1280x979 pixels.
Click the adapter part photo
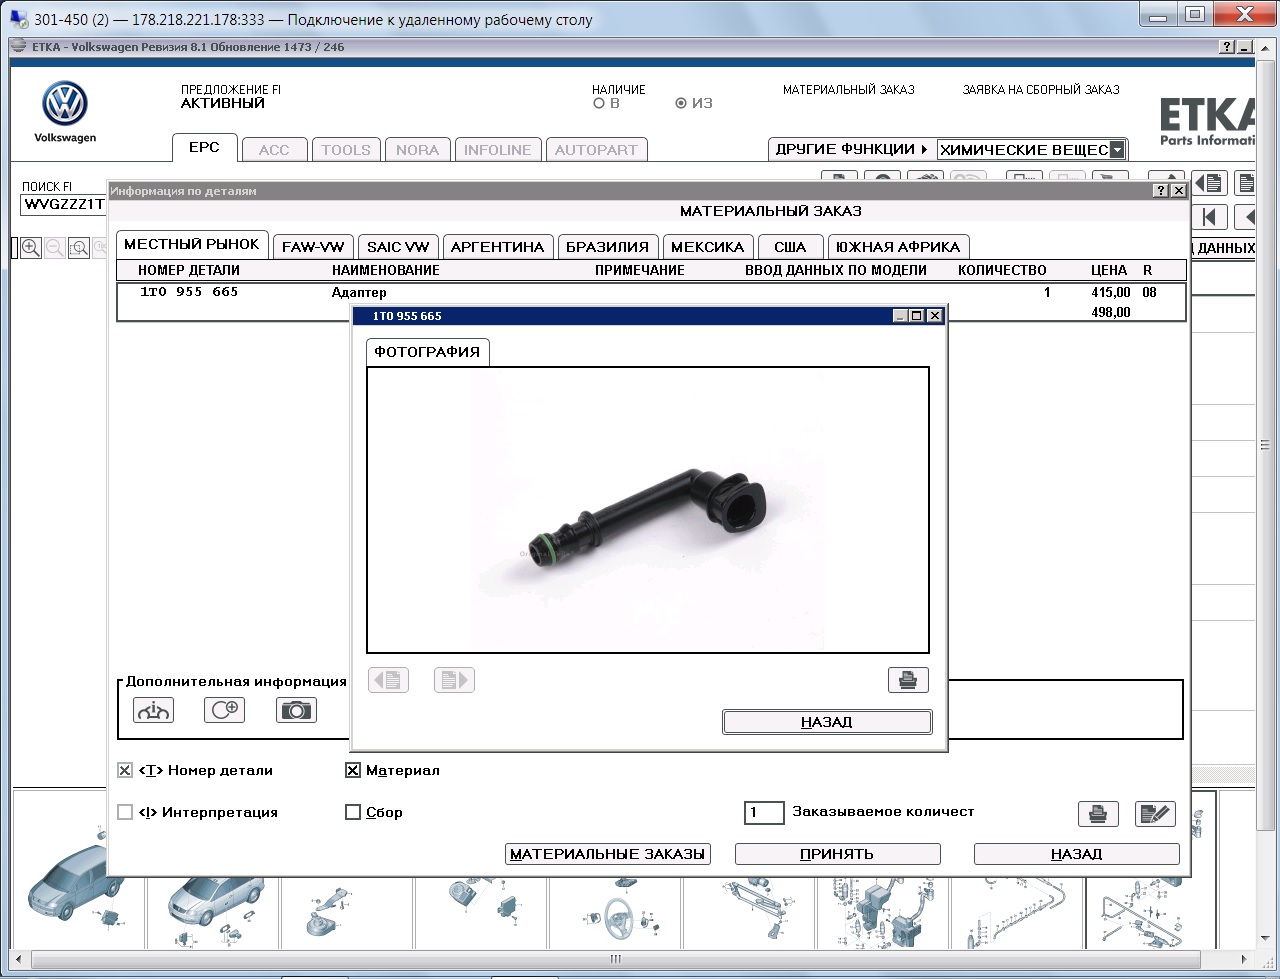click(x=648, y=510)
